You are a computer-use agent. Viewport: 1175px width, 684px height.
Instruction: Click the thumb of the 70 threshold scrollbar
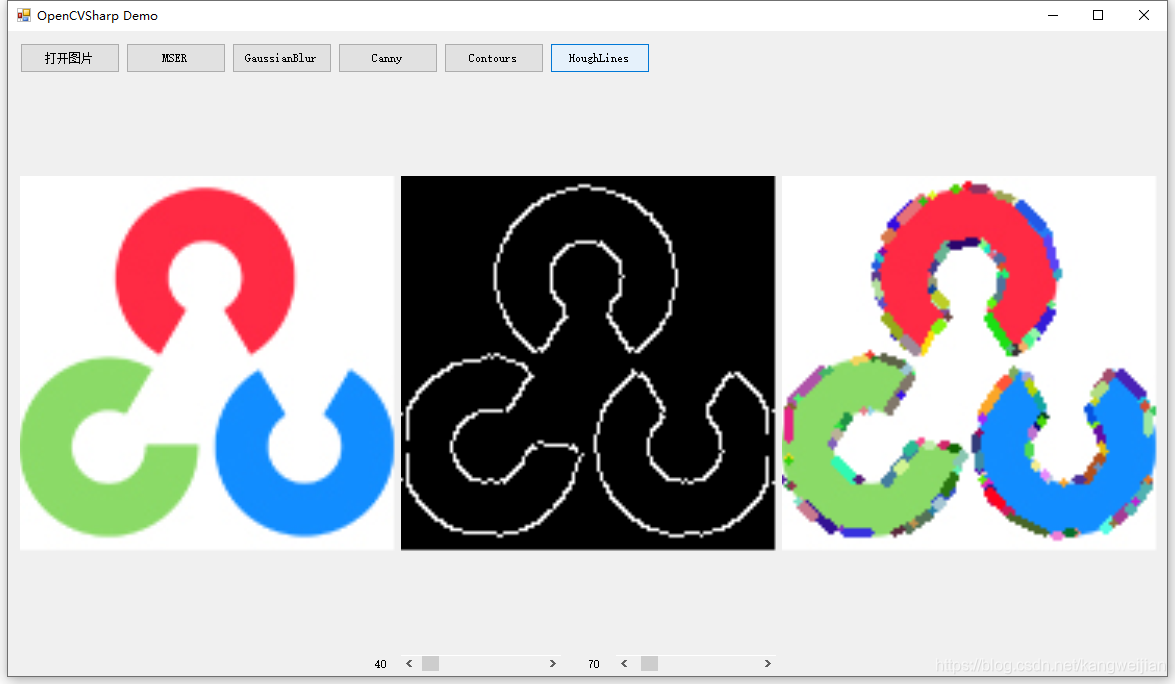(648, 663)
